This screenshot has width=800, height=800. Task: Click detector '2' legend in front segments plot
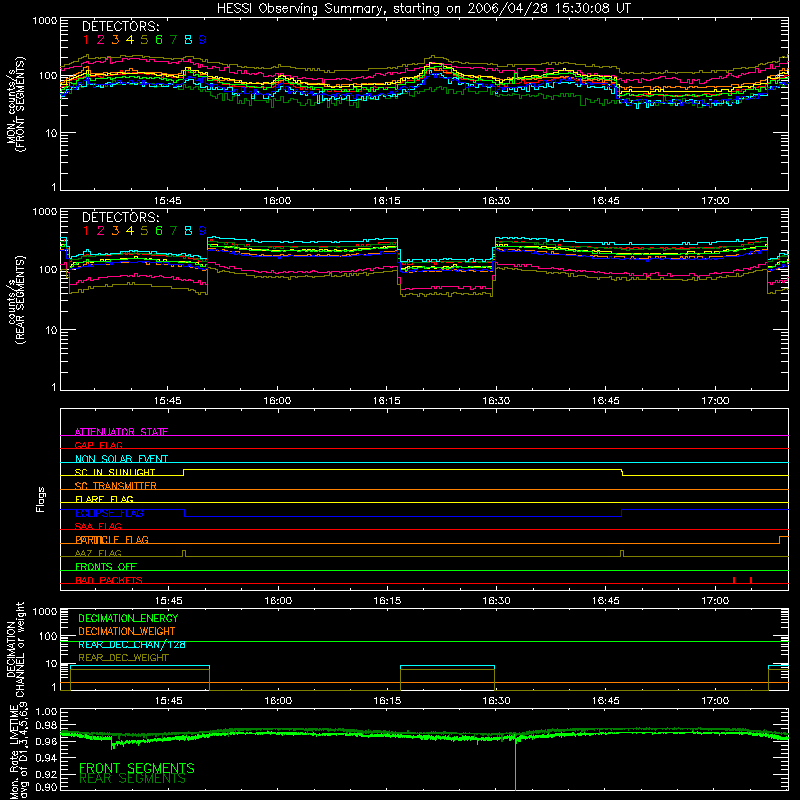(101, 40)
